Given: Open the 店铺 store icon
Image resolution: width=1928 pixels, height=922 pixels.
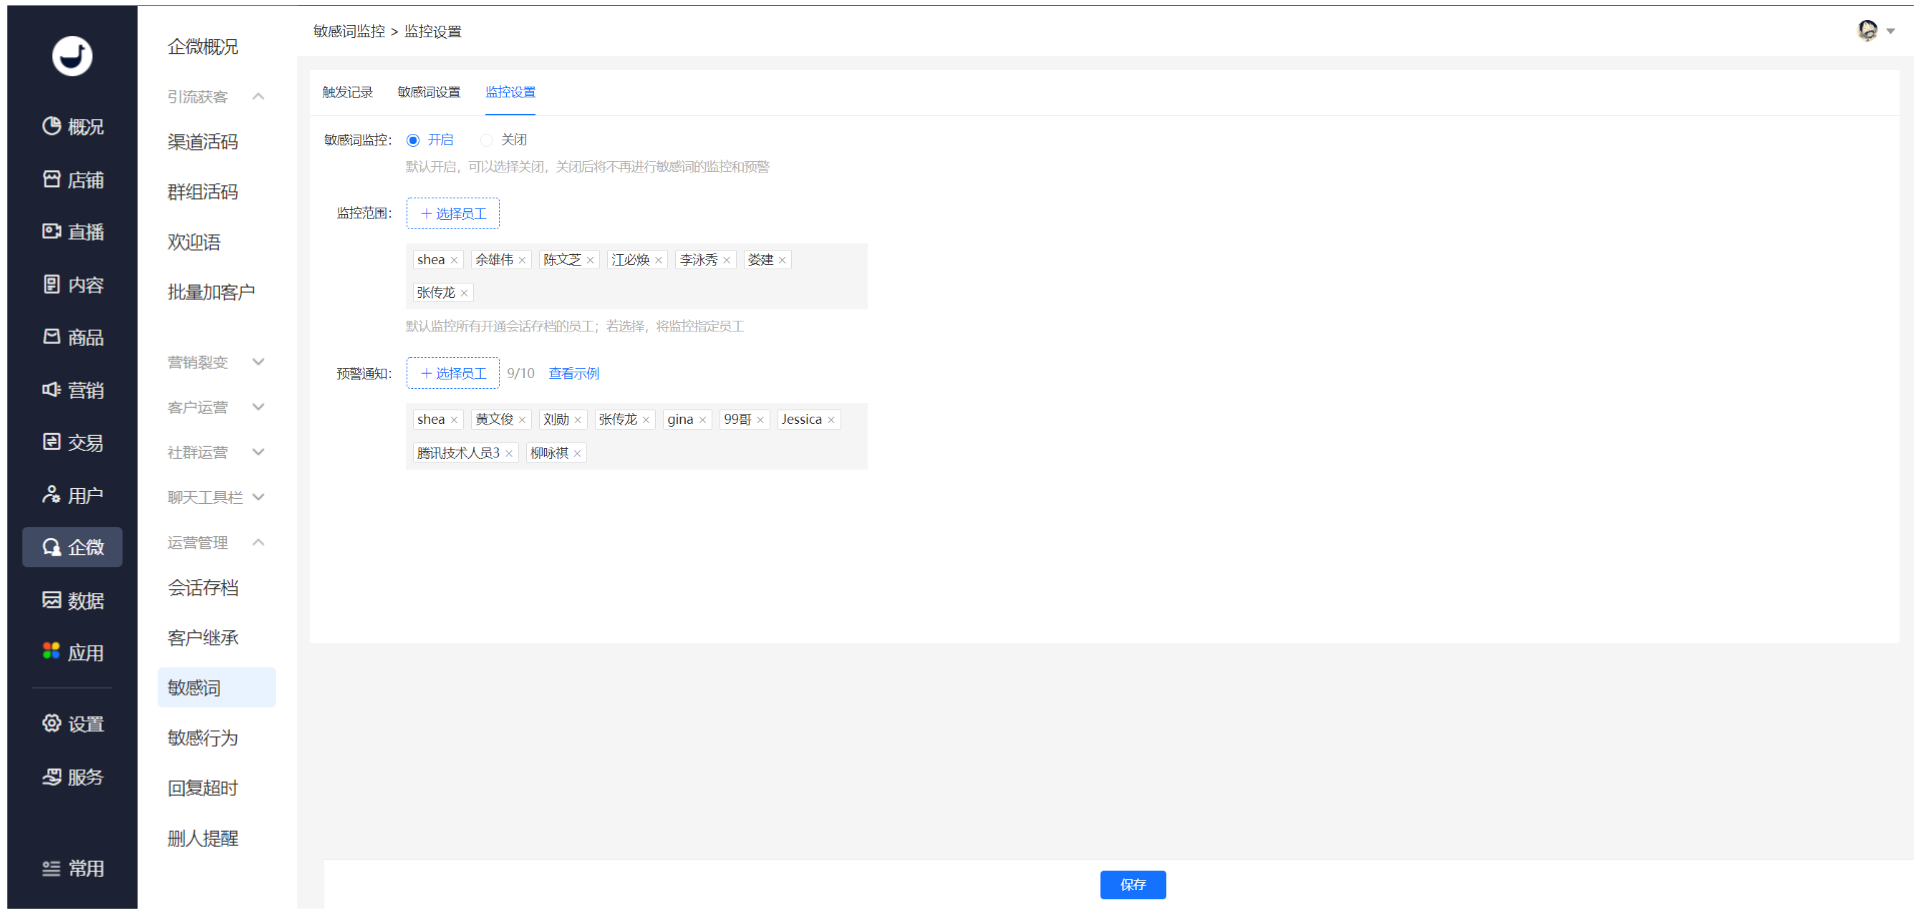Looking at the screenshot, I should pyautogui.click(x=51, y=179).
